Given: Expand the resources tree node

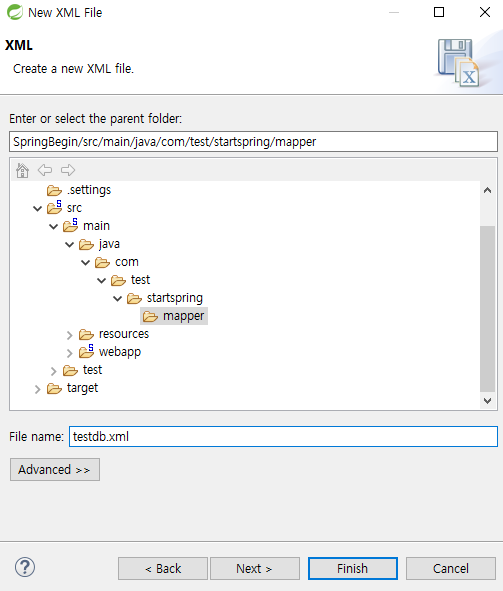Looking at the screenshot, I should pos(69,335).
